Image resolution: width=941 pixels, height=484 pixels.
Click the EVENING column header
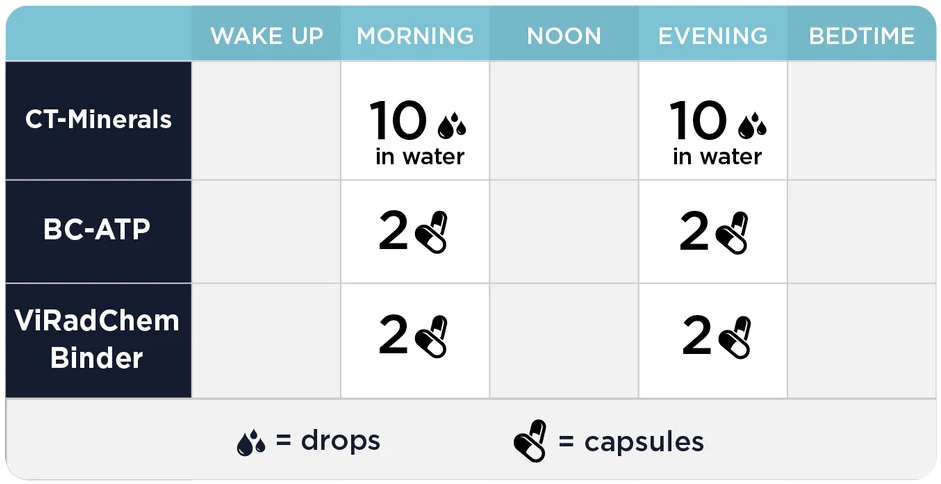coord(713,36)
